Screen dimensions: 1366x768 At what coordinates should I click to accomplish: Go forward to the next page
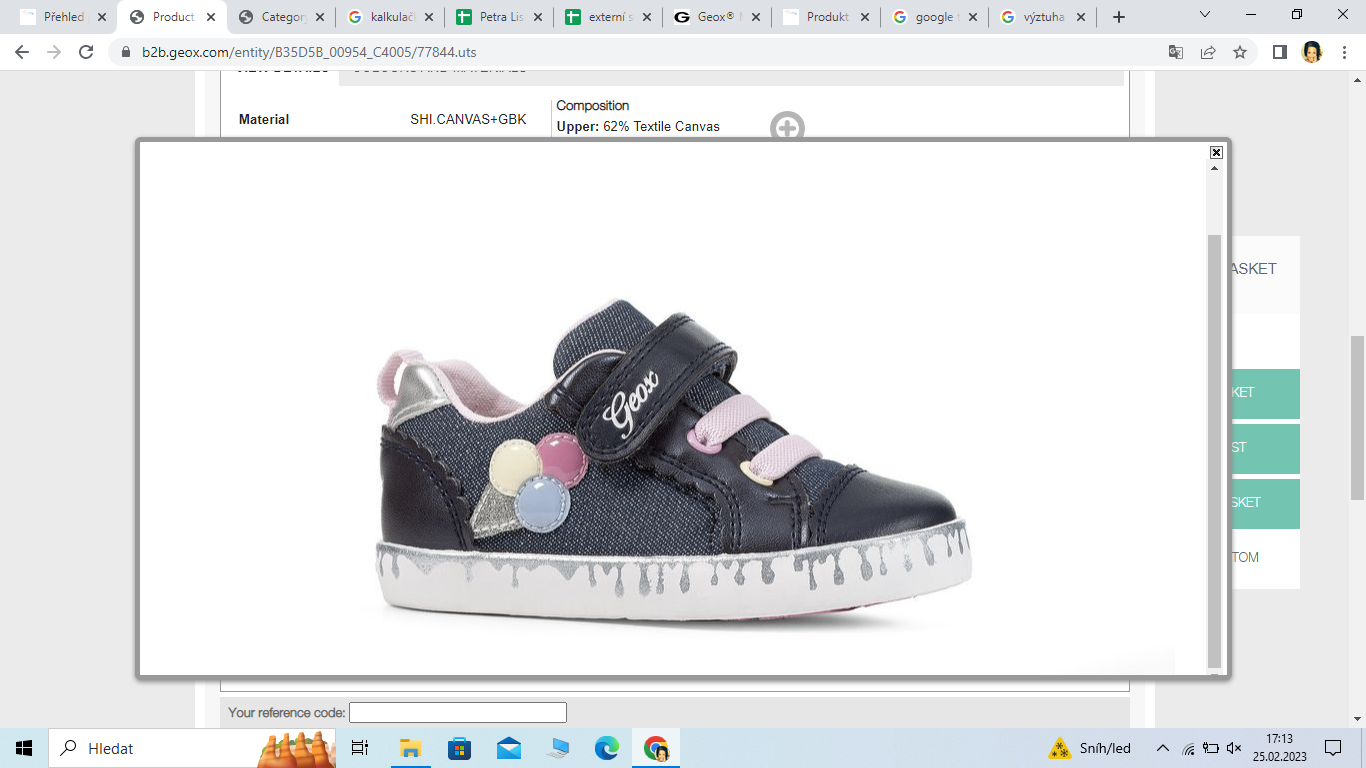pos(54,52)
